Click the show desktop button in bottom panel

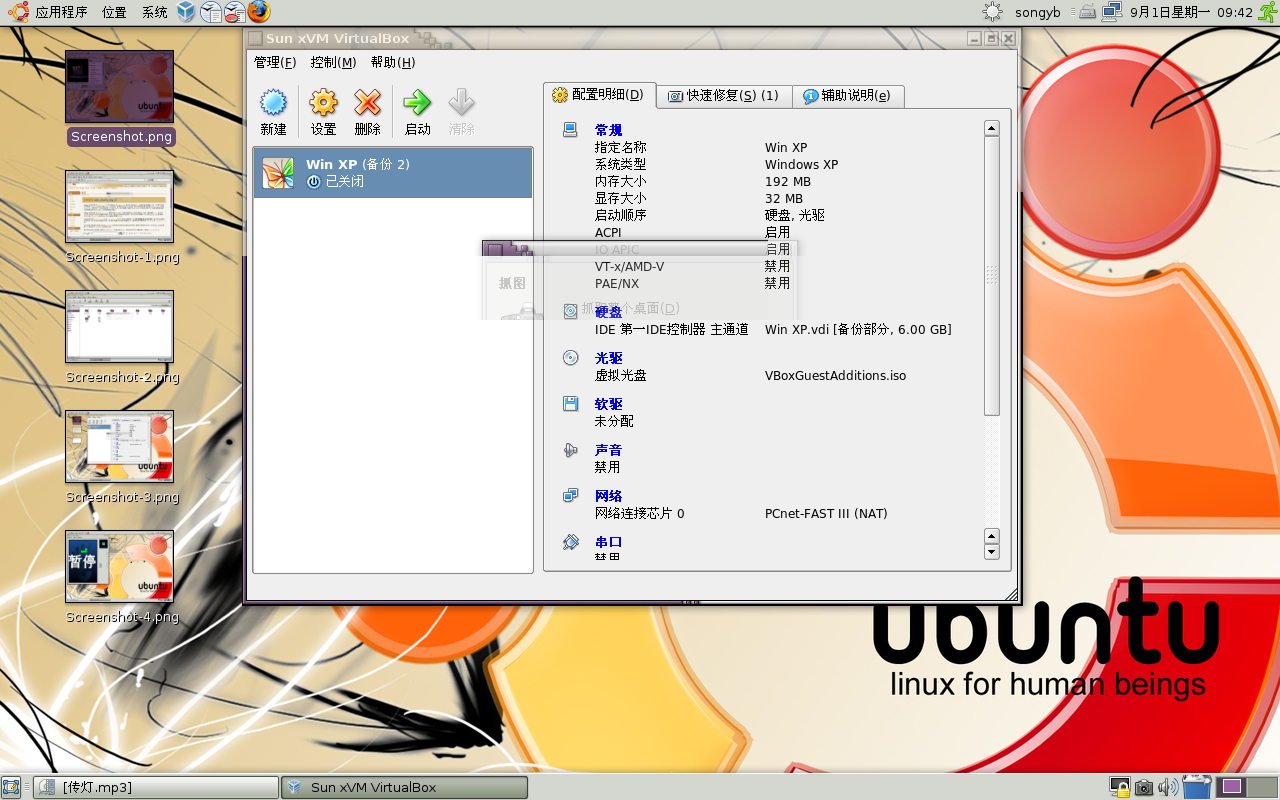tap(13, 787)
